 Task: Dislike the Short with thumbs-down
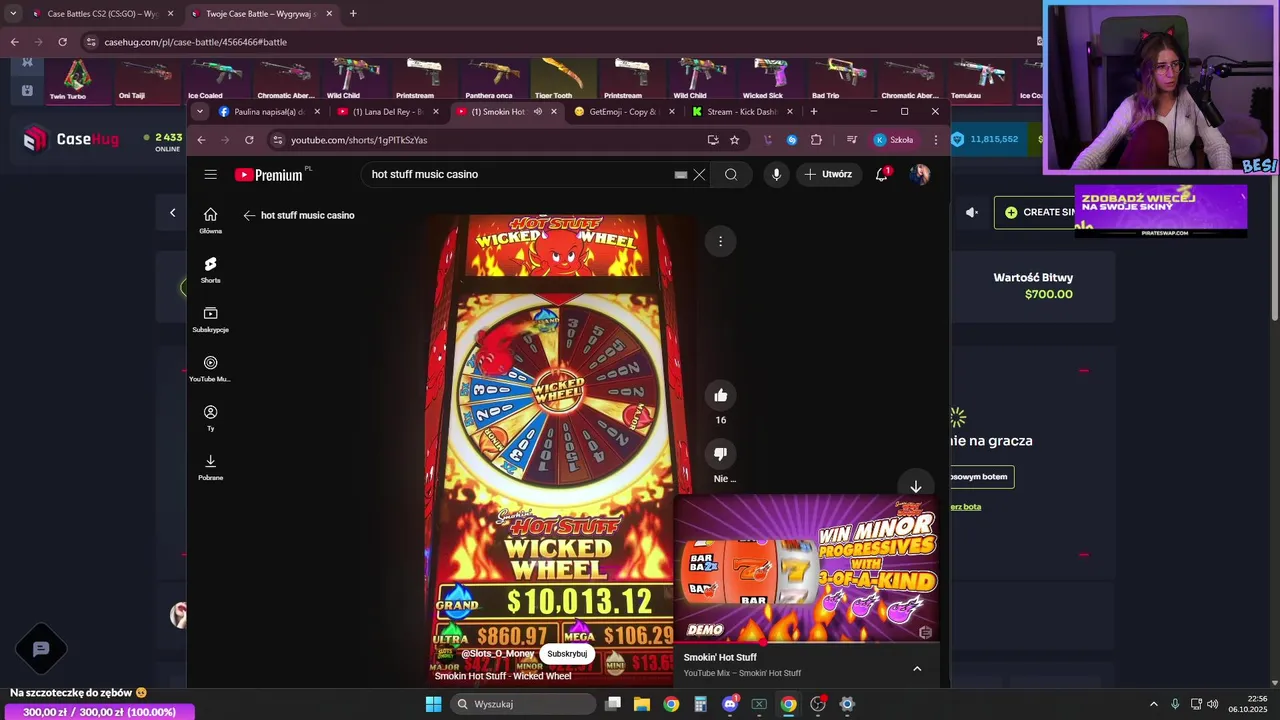(x=720, y=454)
